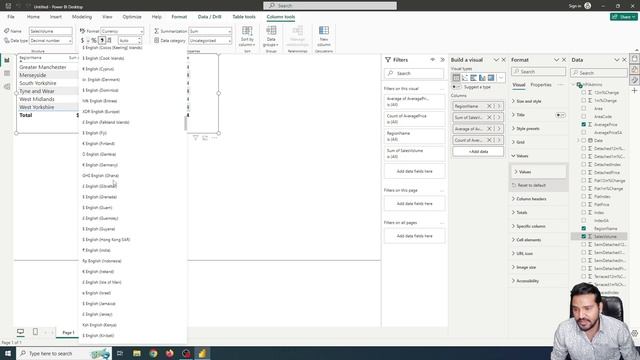Select the column chart visual type icon

[x=482, y=78]
